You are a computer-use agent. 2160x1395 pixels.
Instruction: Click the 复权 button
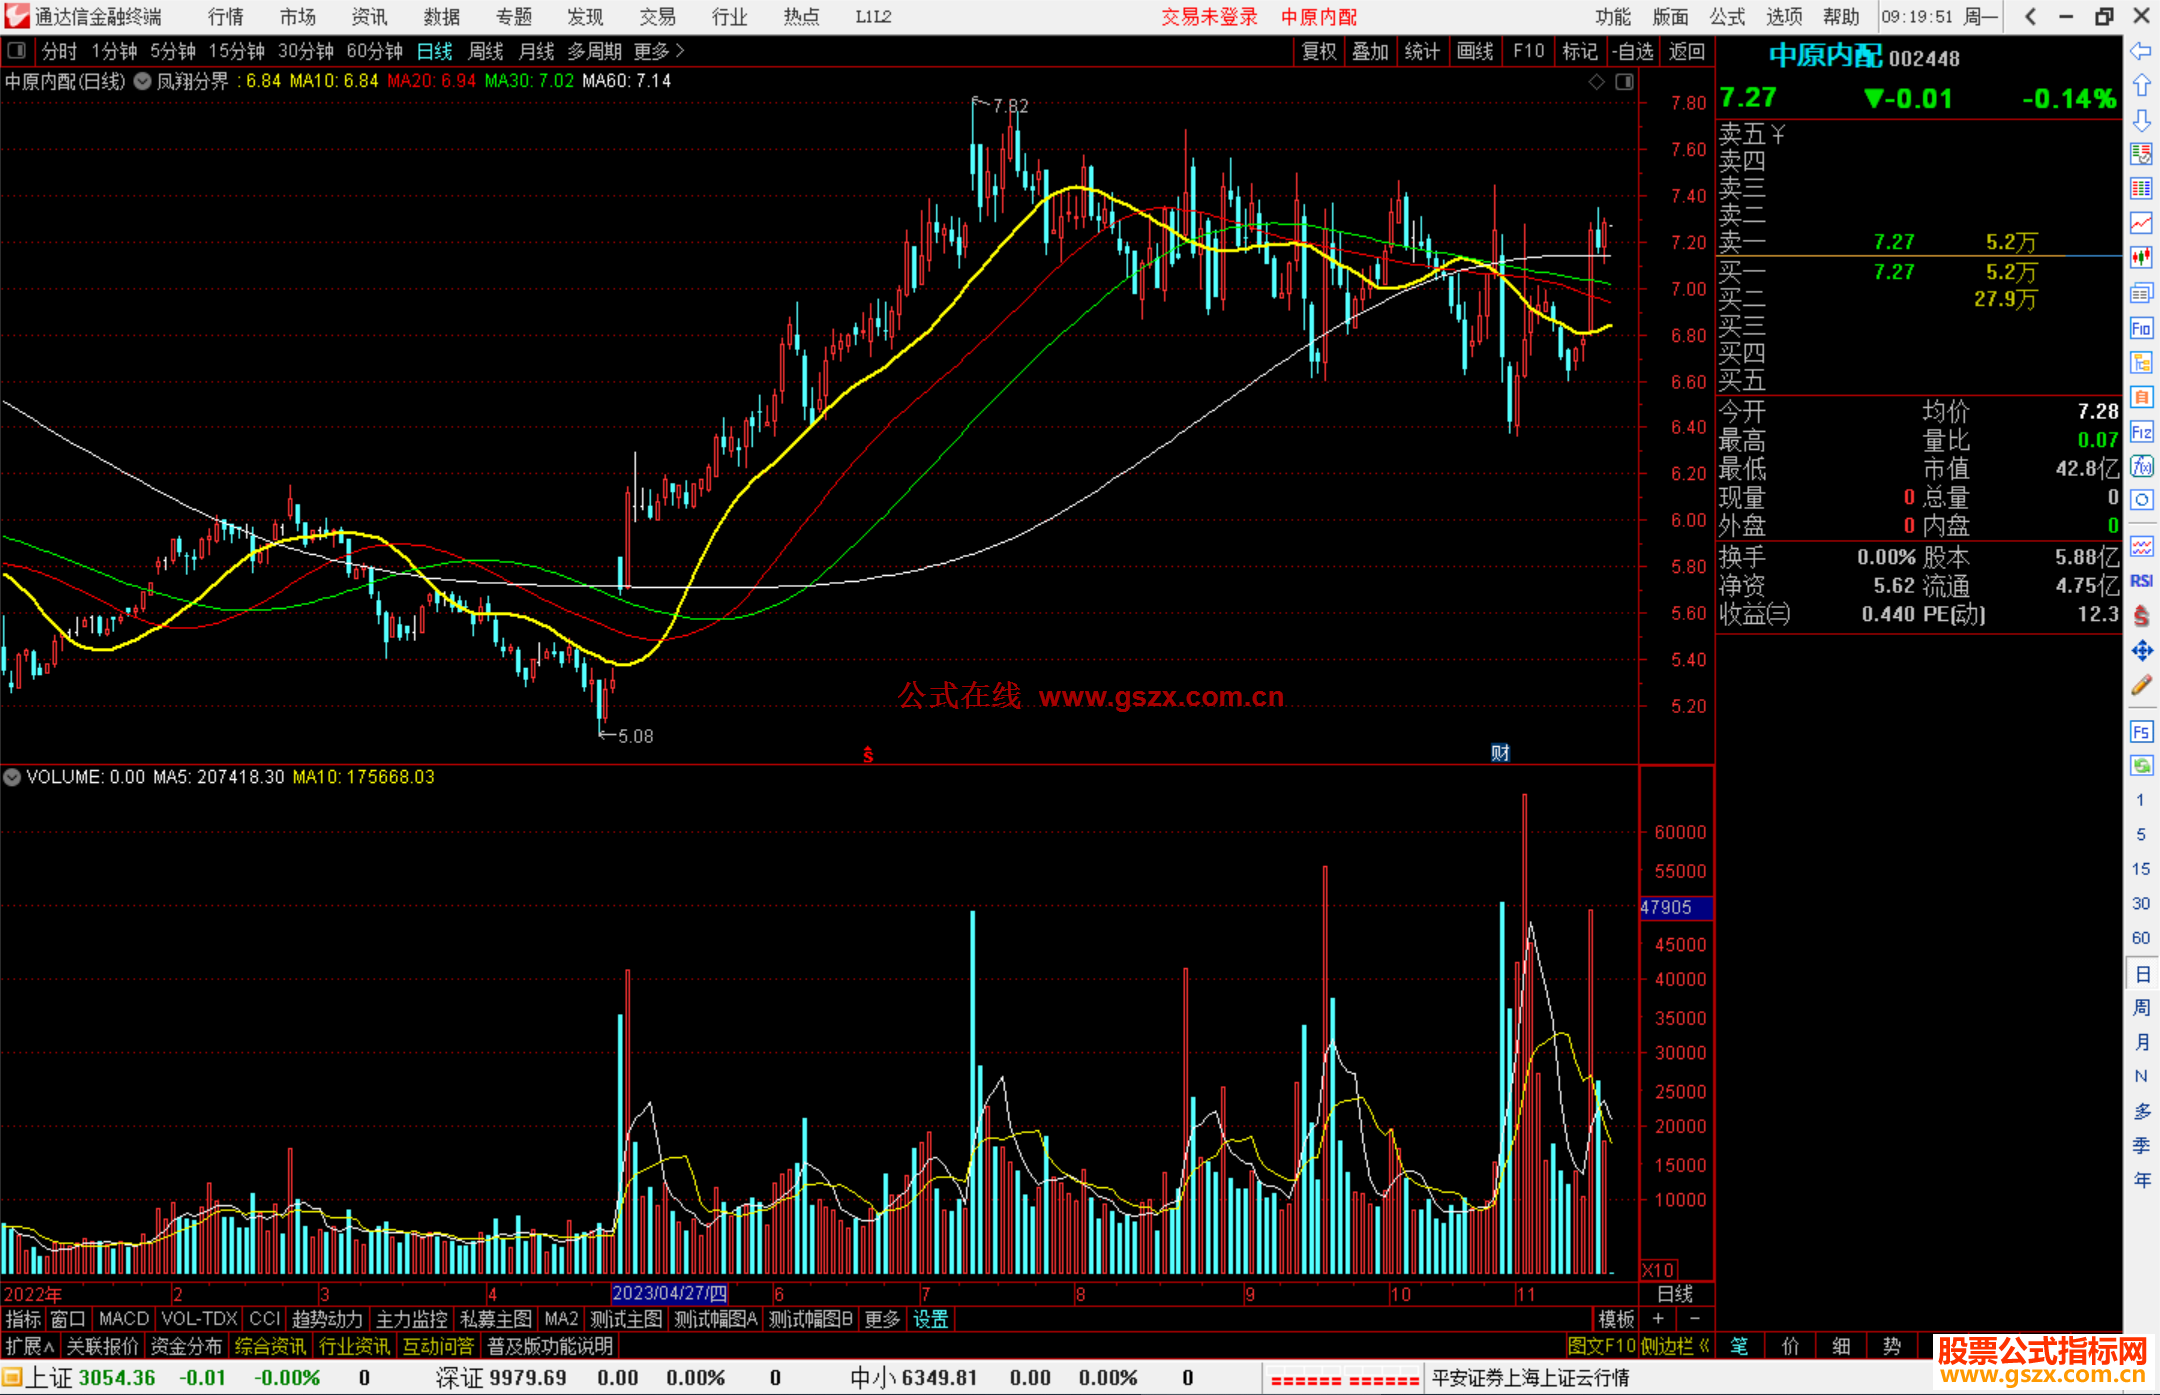coord(1318,51)
